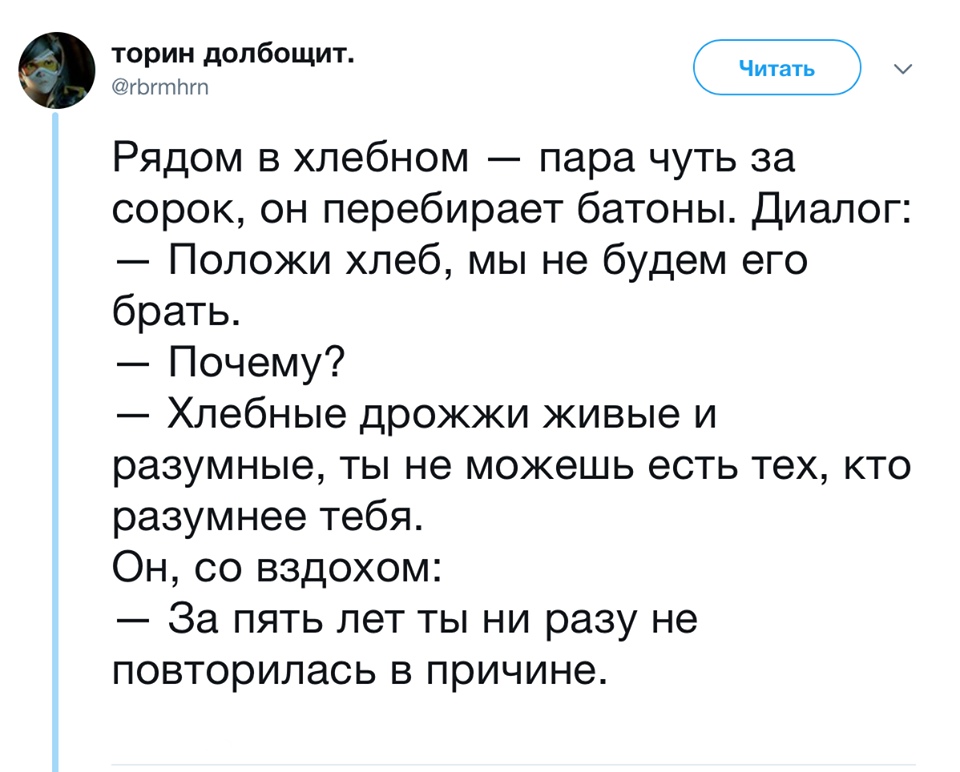The width and height of the screenshot is (960, 772).
Task: Click the line "— Хлебные дрожжи живые и"
Action: click(418, 415)
